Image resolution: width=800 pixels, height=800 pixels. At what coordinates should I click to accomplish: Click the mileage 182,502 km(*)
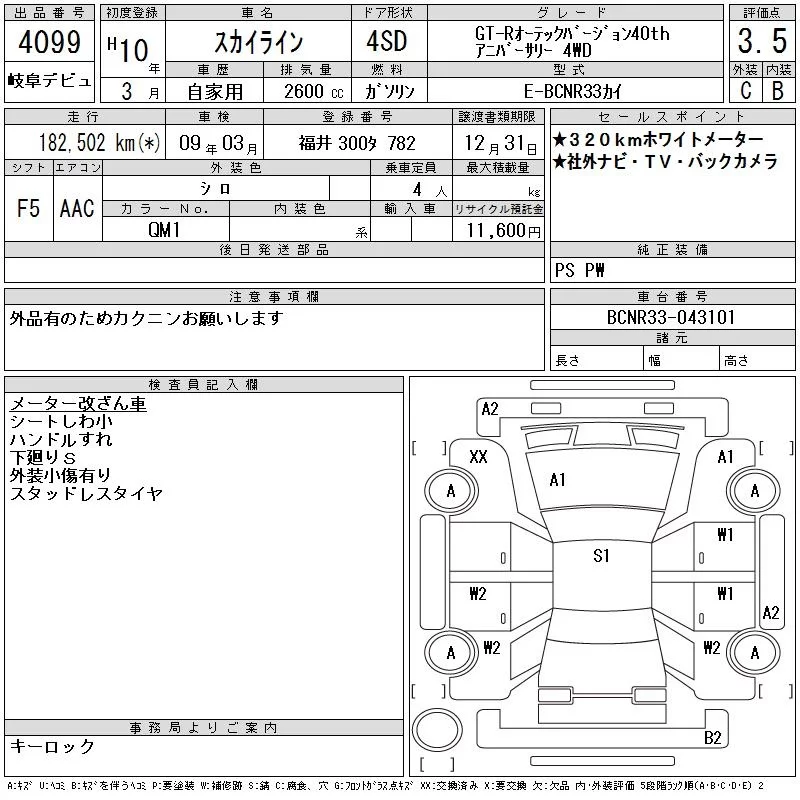coord(99,142)
